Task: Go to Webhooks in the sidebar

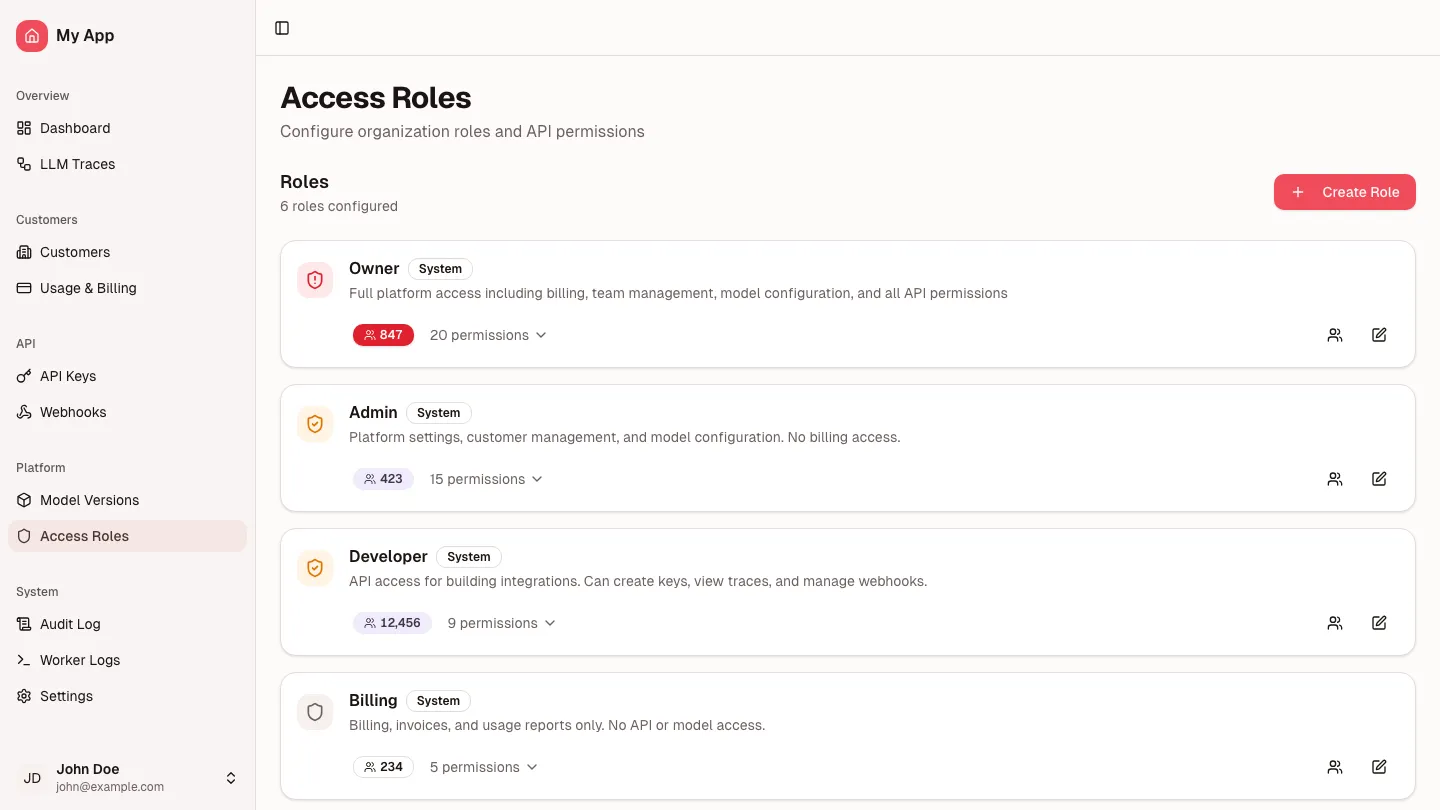Action: click(x=72, y=412)
